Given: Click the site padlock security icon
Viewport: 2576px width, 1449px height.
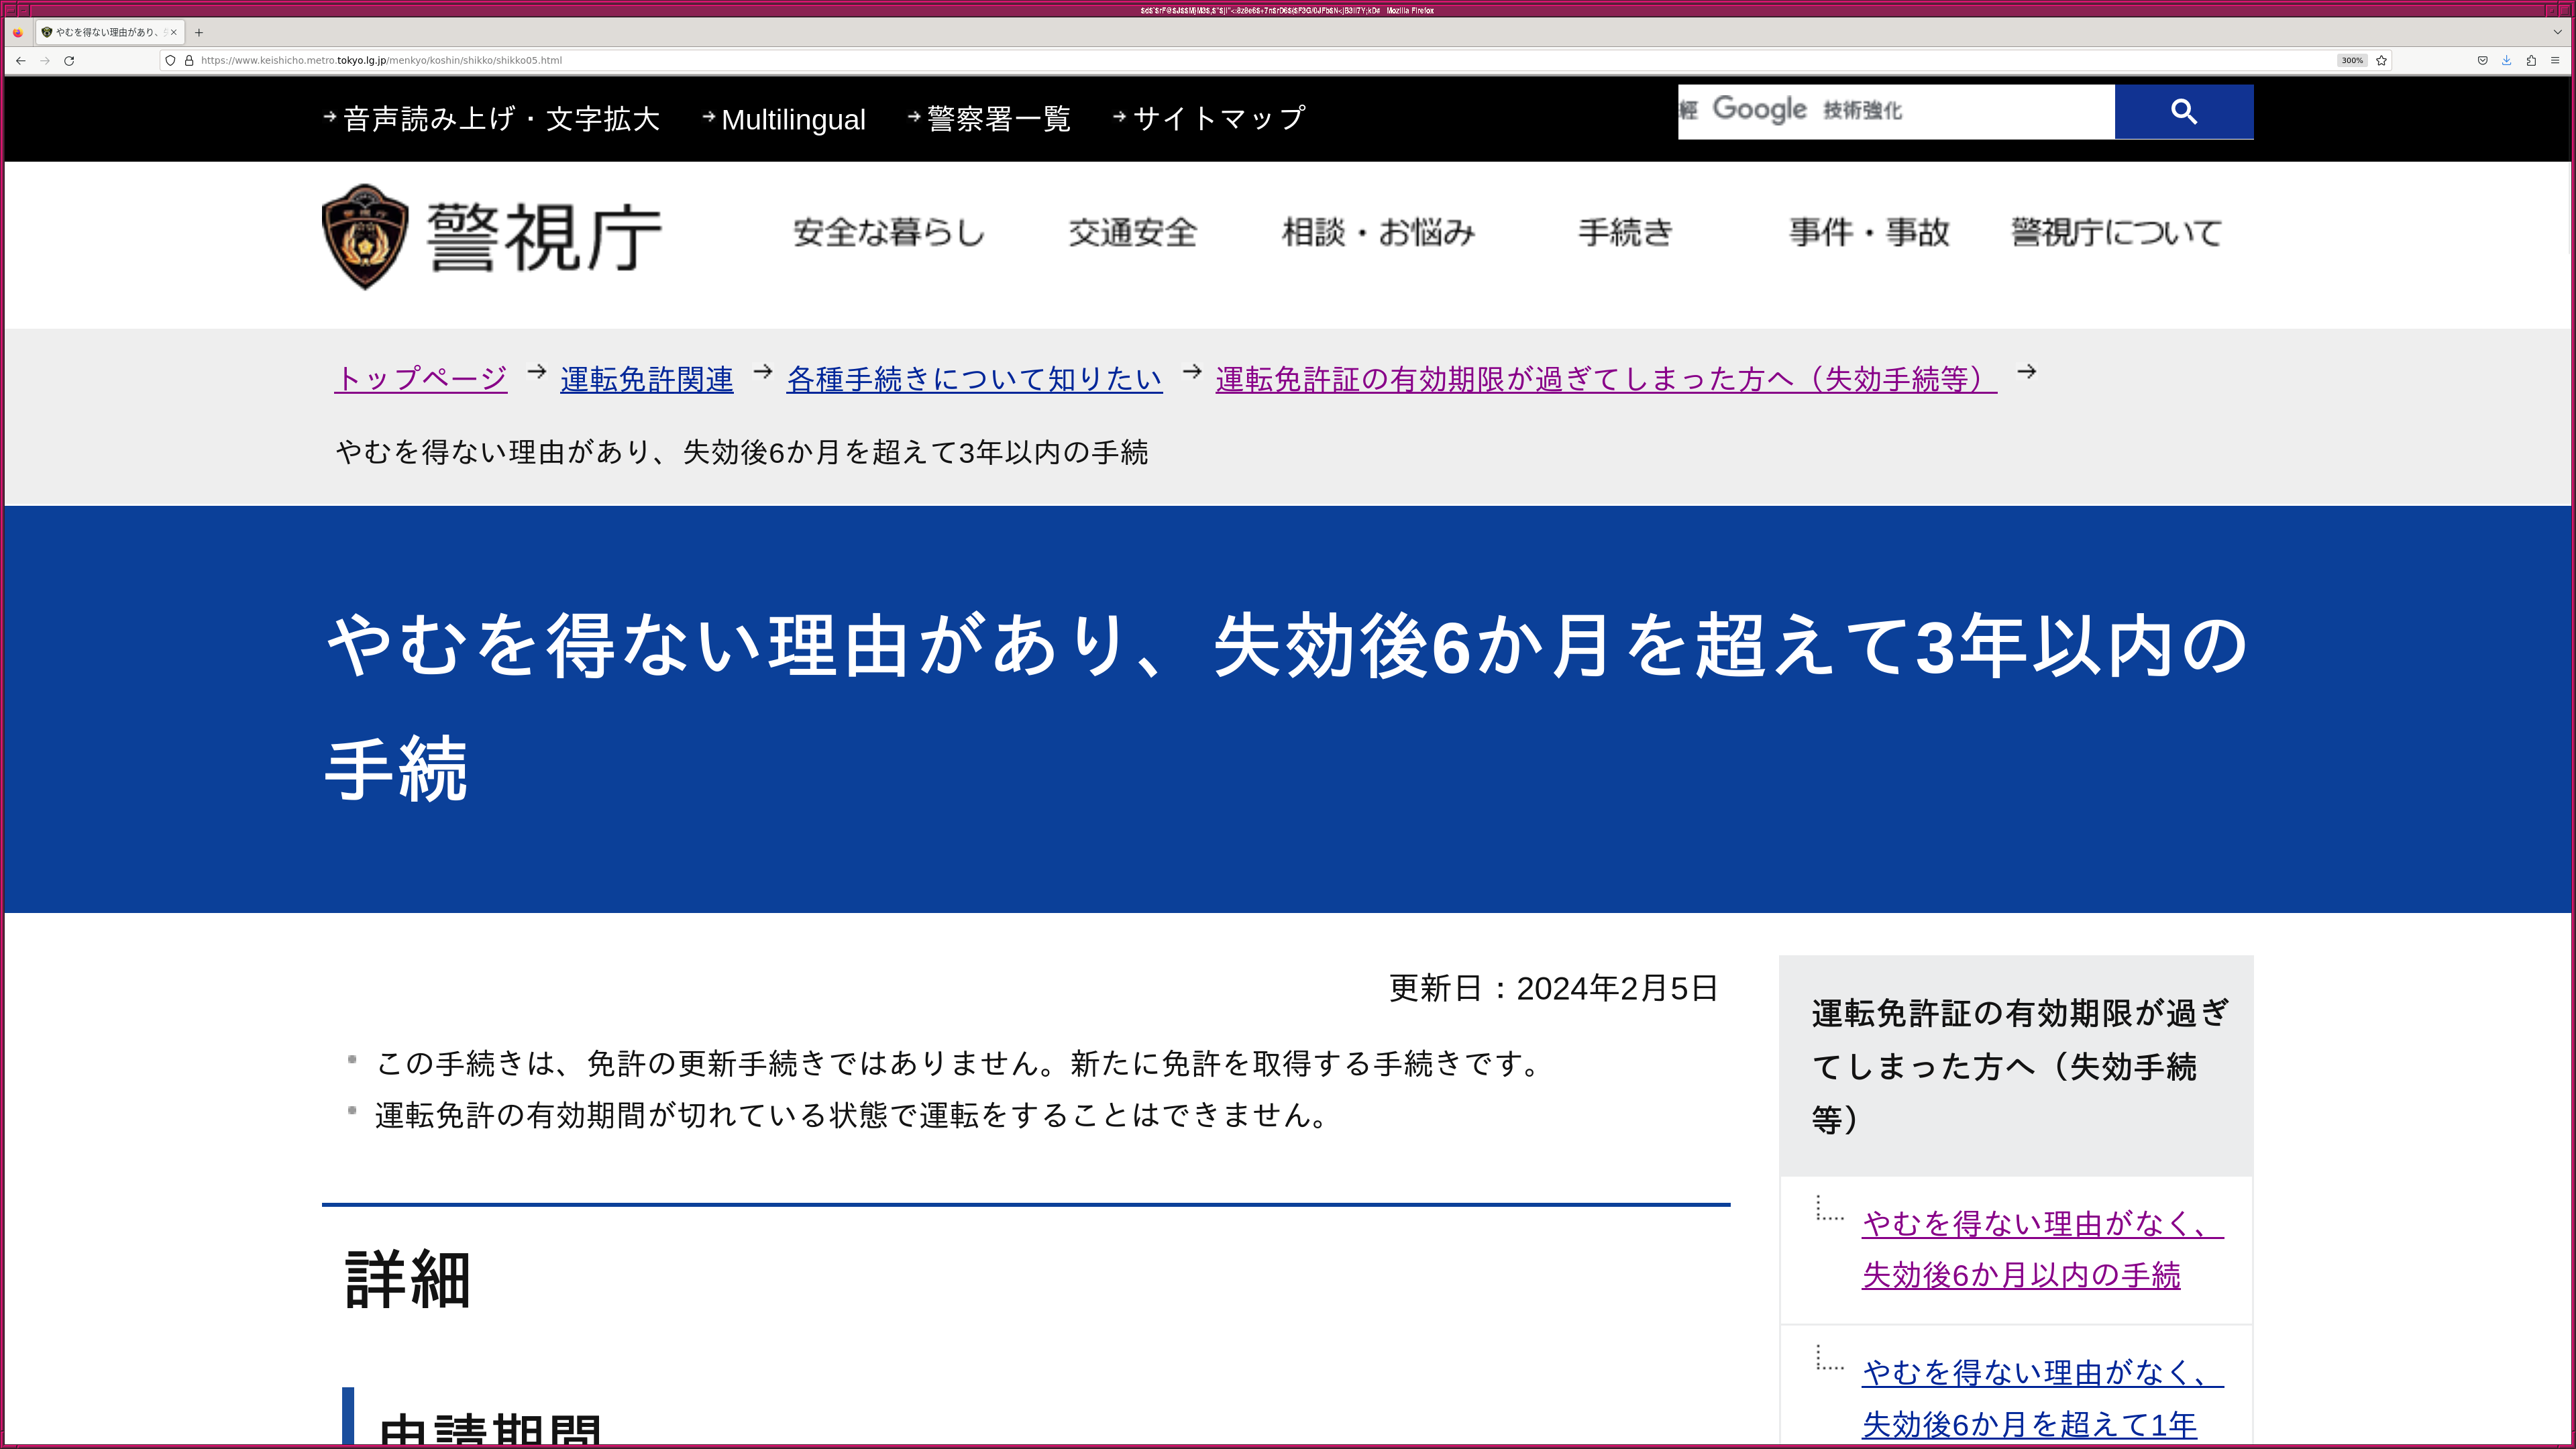Looking at the screenshot, I should coord(189,60).
